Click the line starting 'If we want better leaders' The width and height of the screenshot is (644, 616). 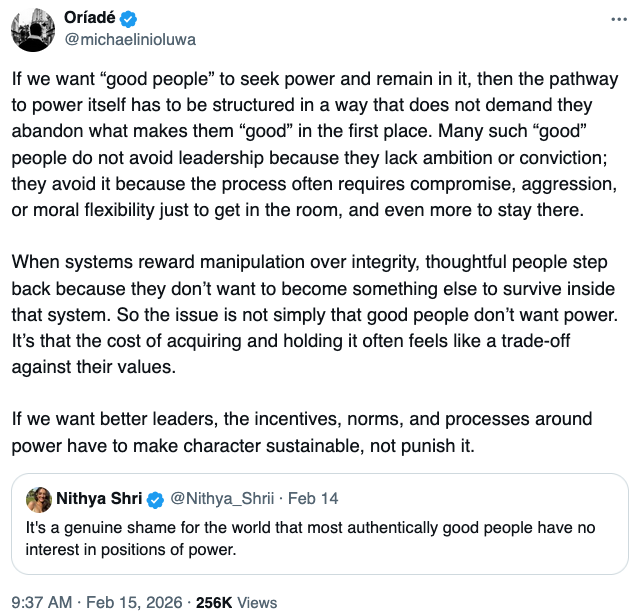point(302,418)
